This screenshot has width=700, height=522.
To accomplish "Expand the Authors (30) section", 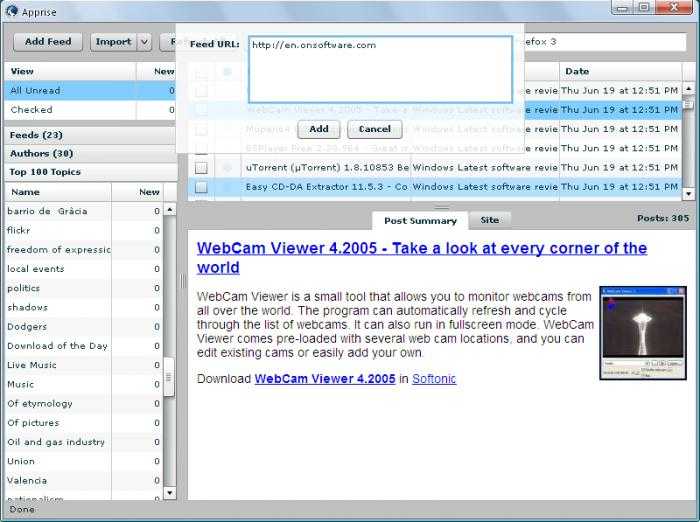I will pyautogui.click(x=90, y=153).
